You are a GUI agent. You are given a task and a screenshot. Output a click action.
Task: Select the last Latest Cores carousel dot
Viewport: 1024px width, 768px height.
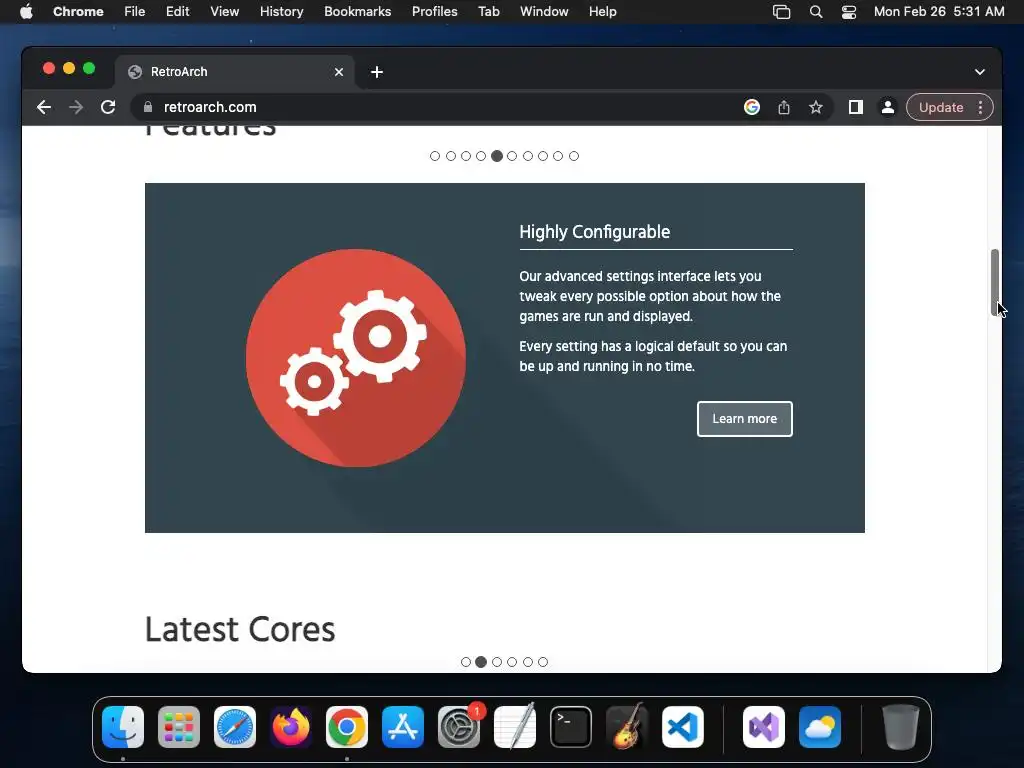coord(543,662)
